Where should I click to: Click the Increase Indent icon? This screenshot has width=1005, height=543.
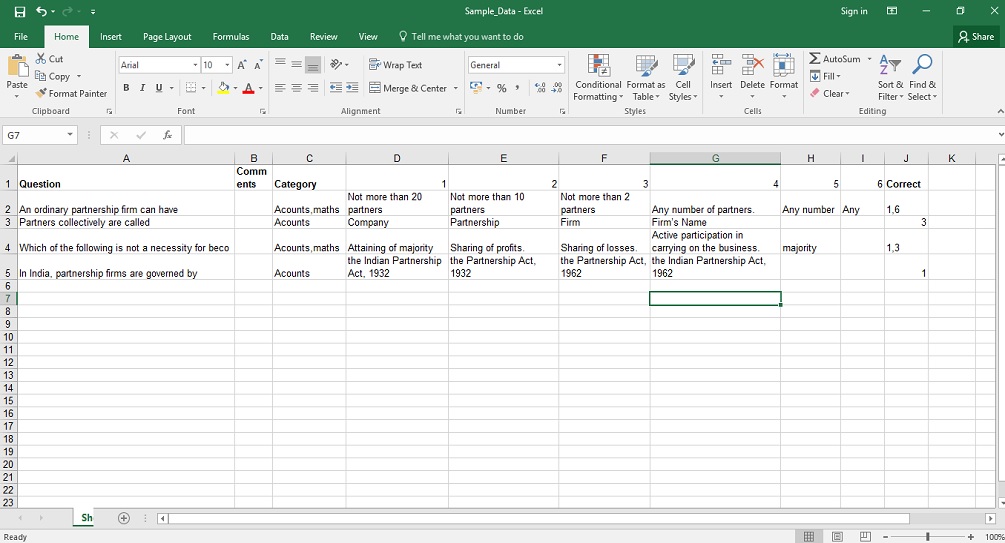(x=353, y=88)
